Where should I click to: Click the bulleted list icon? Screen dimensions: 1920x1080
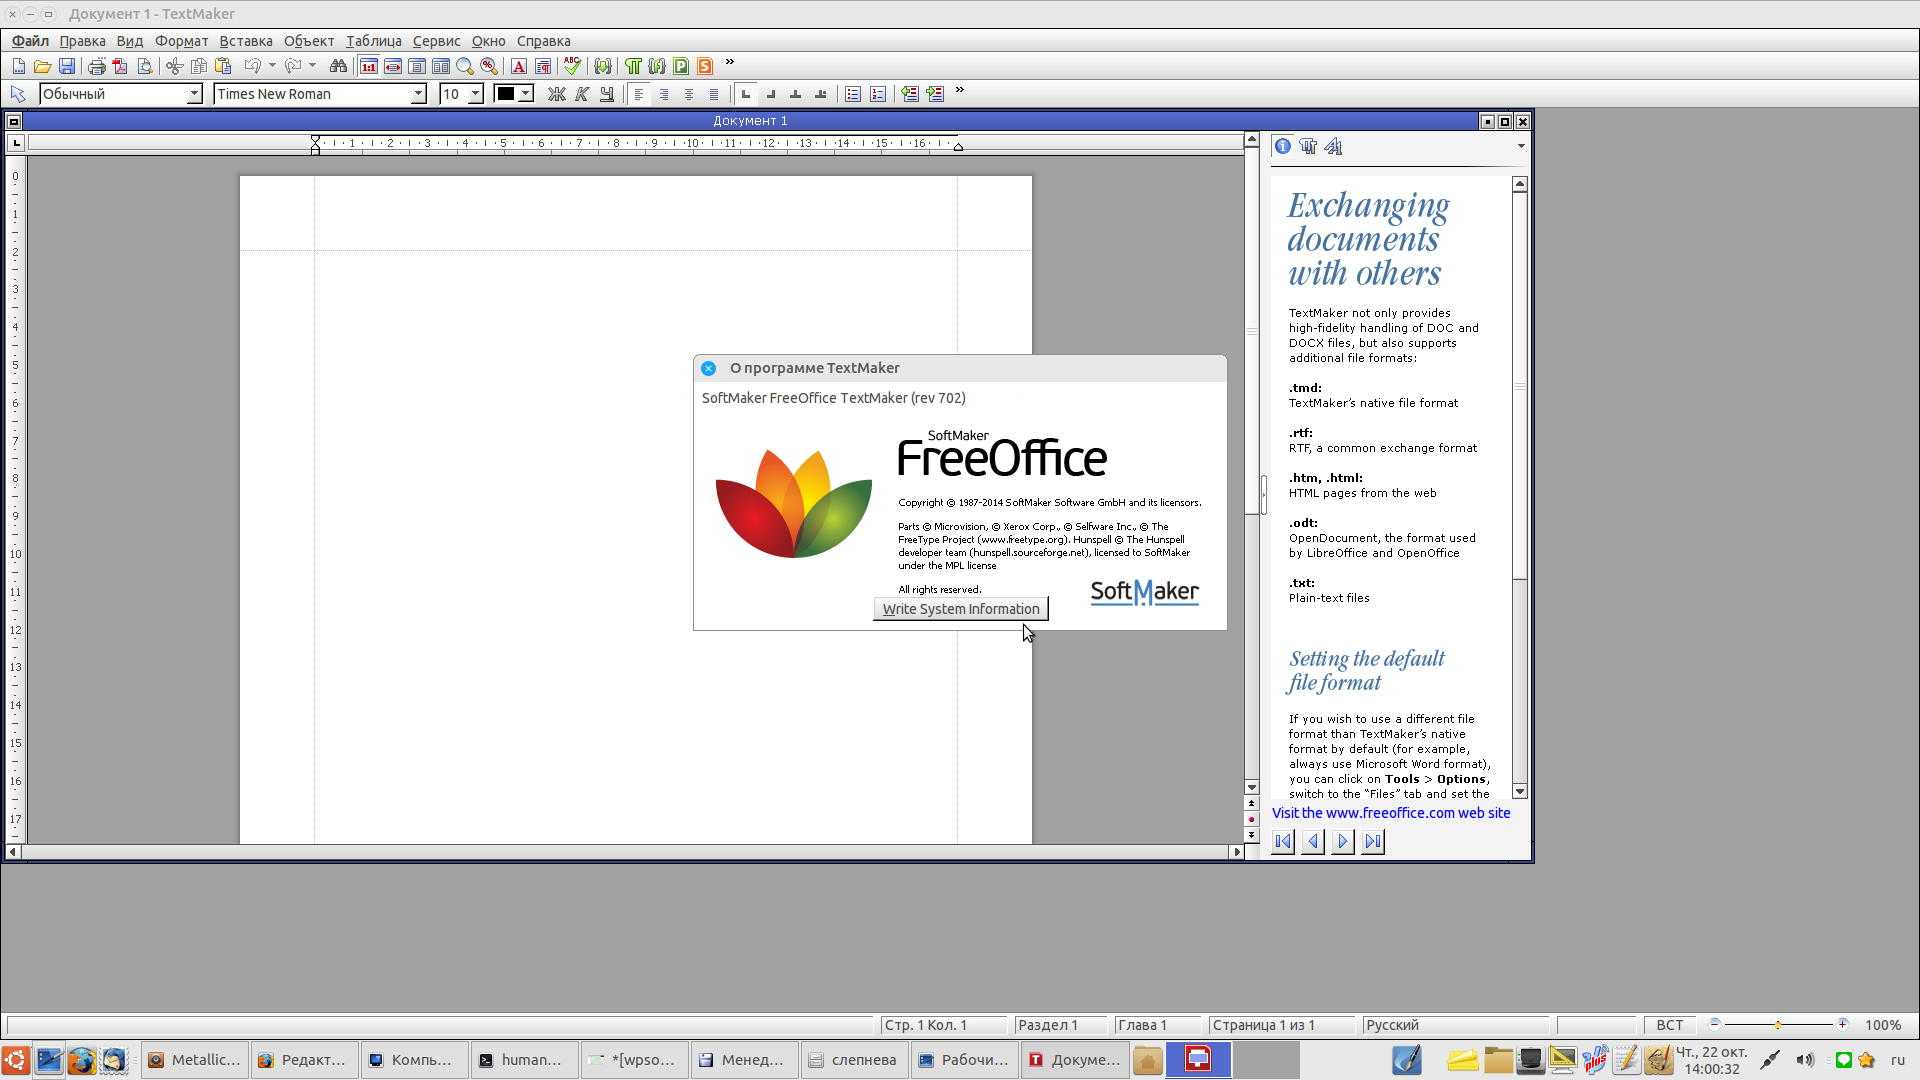click(852, 94)
